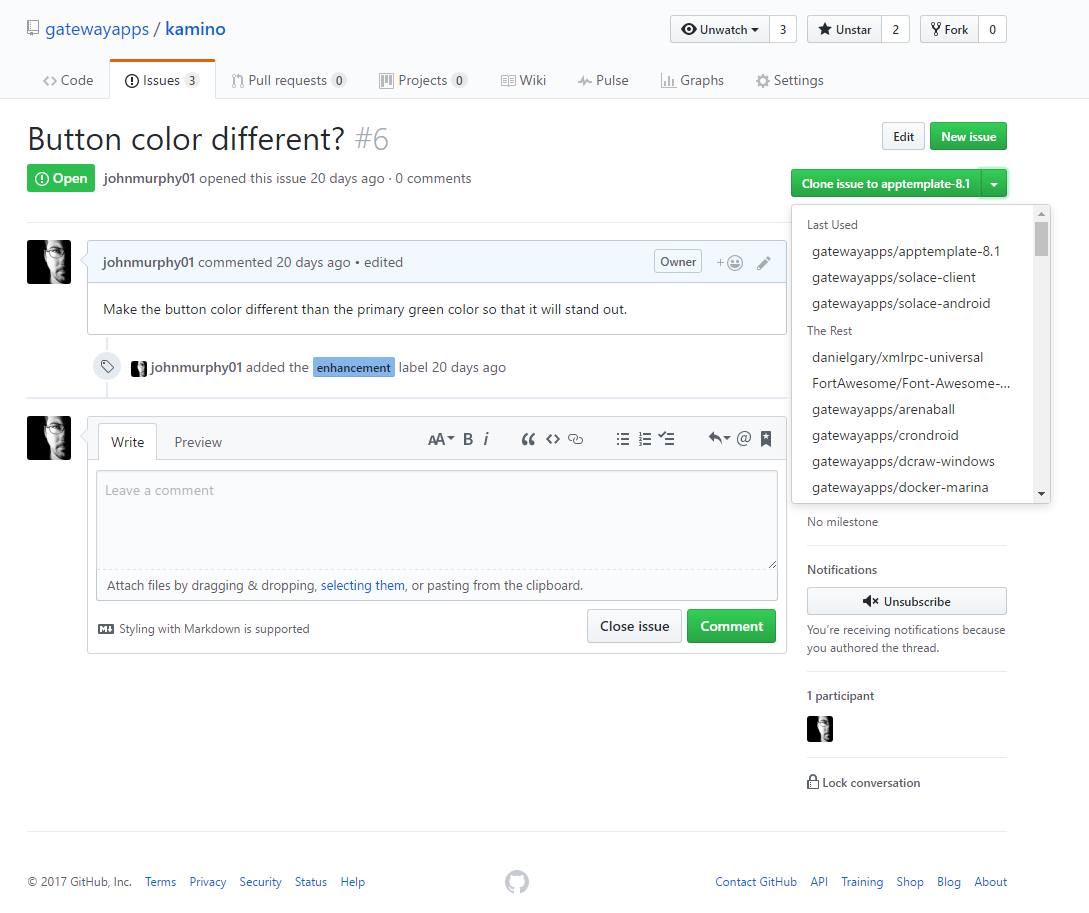Open the Issues tab
The height and width of the screenshot is (913, 1089).
162,81
